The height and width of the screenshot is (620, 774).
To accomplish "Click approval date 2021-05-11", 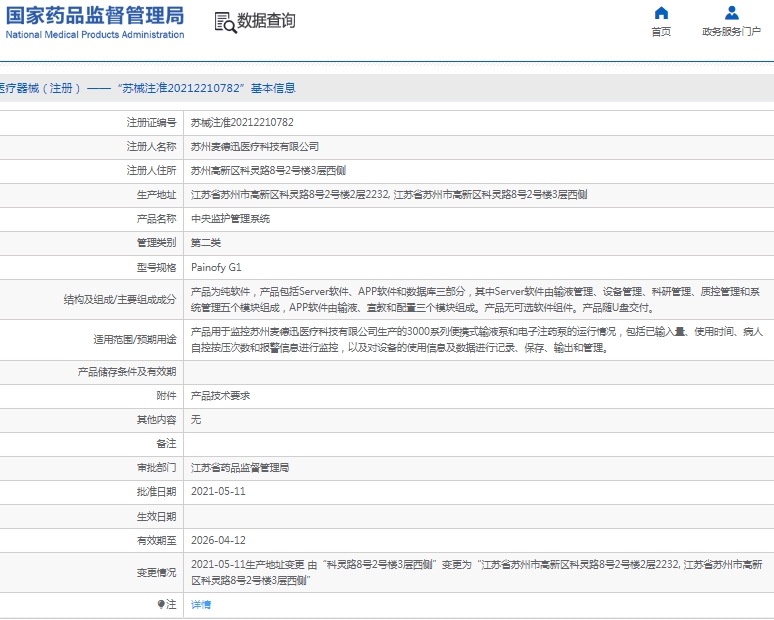I will 218,492.
